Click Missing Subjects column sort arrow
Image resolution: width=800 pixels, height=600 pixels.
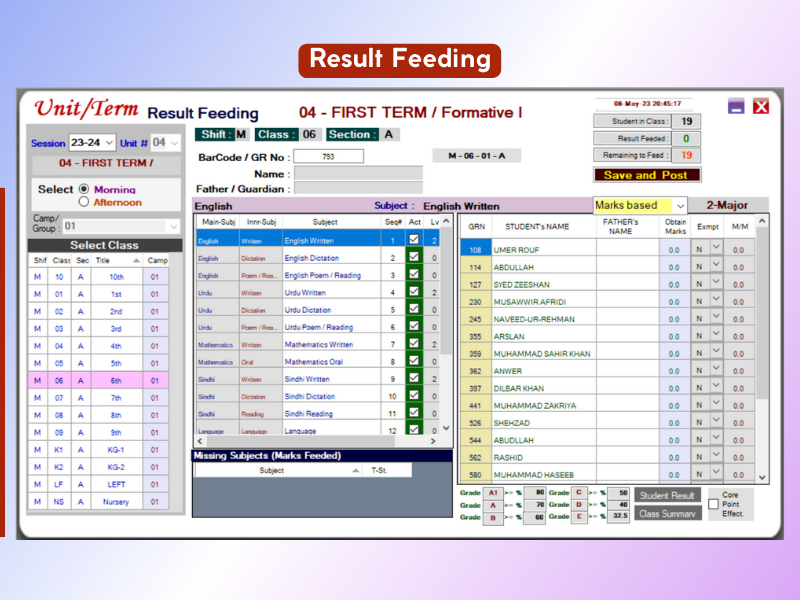(x=355, y=470)
